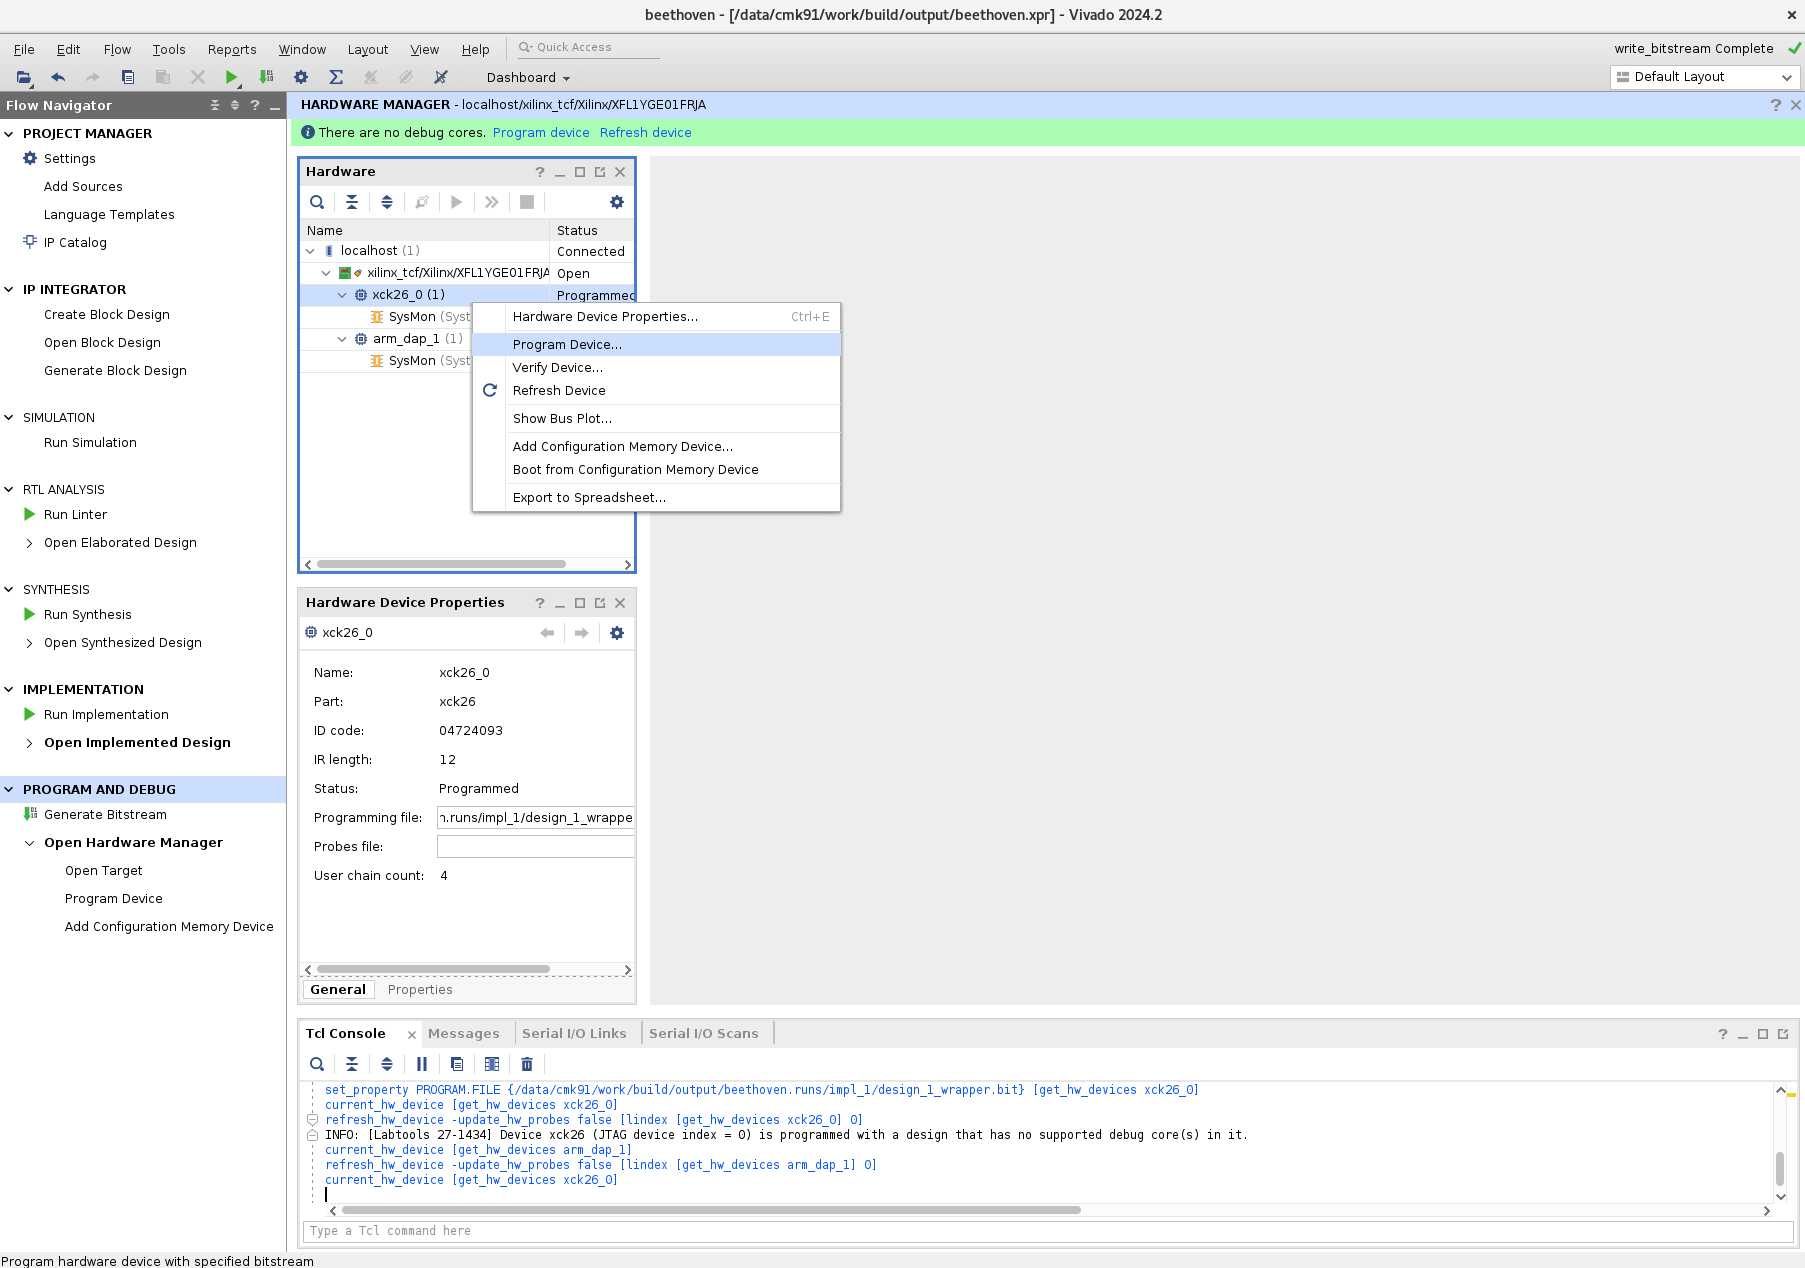The width and height of the screenshot is (1805, 1268).
Task: Expand Open Synthesized Design
Action: tap(29, 643)
